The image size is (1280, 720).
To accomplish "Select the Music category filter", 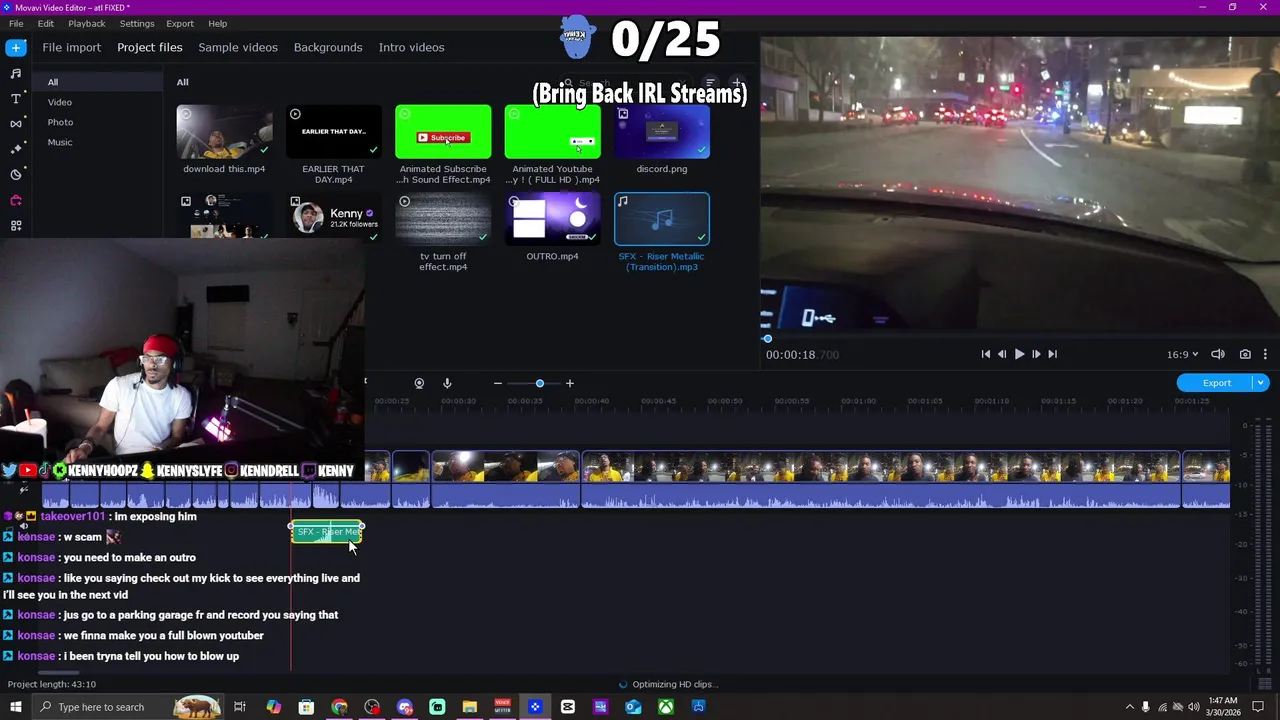I will (60, 142).
